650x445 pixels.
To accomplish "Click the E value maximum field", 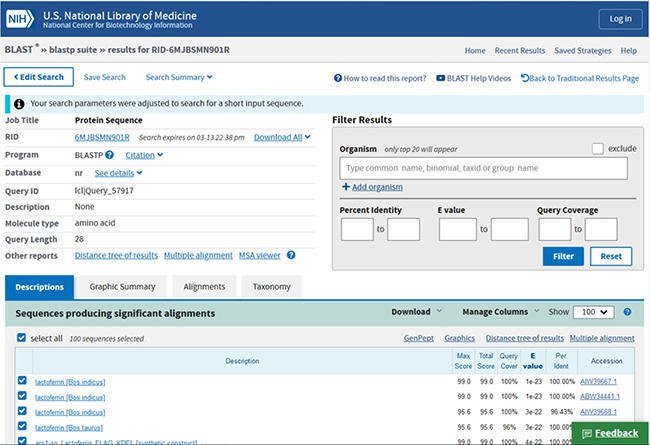I will pos(509,229).
